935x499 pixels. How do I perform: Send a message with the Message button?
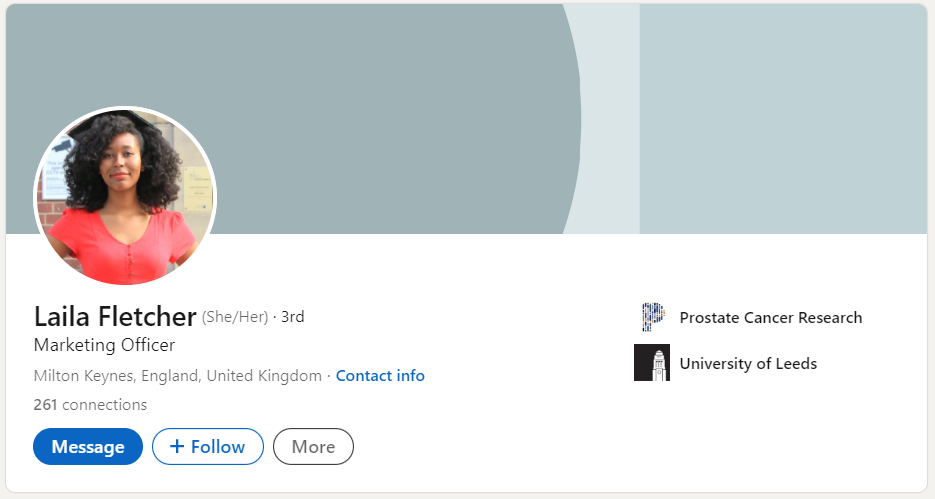point(88,447)
